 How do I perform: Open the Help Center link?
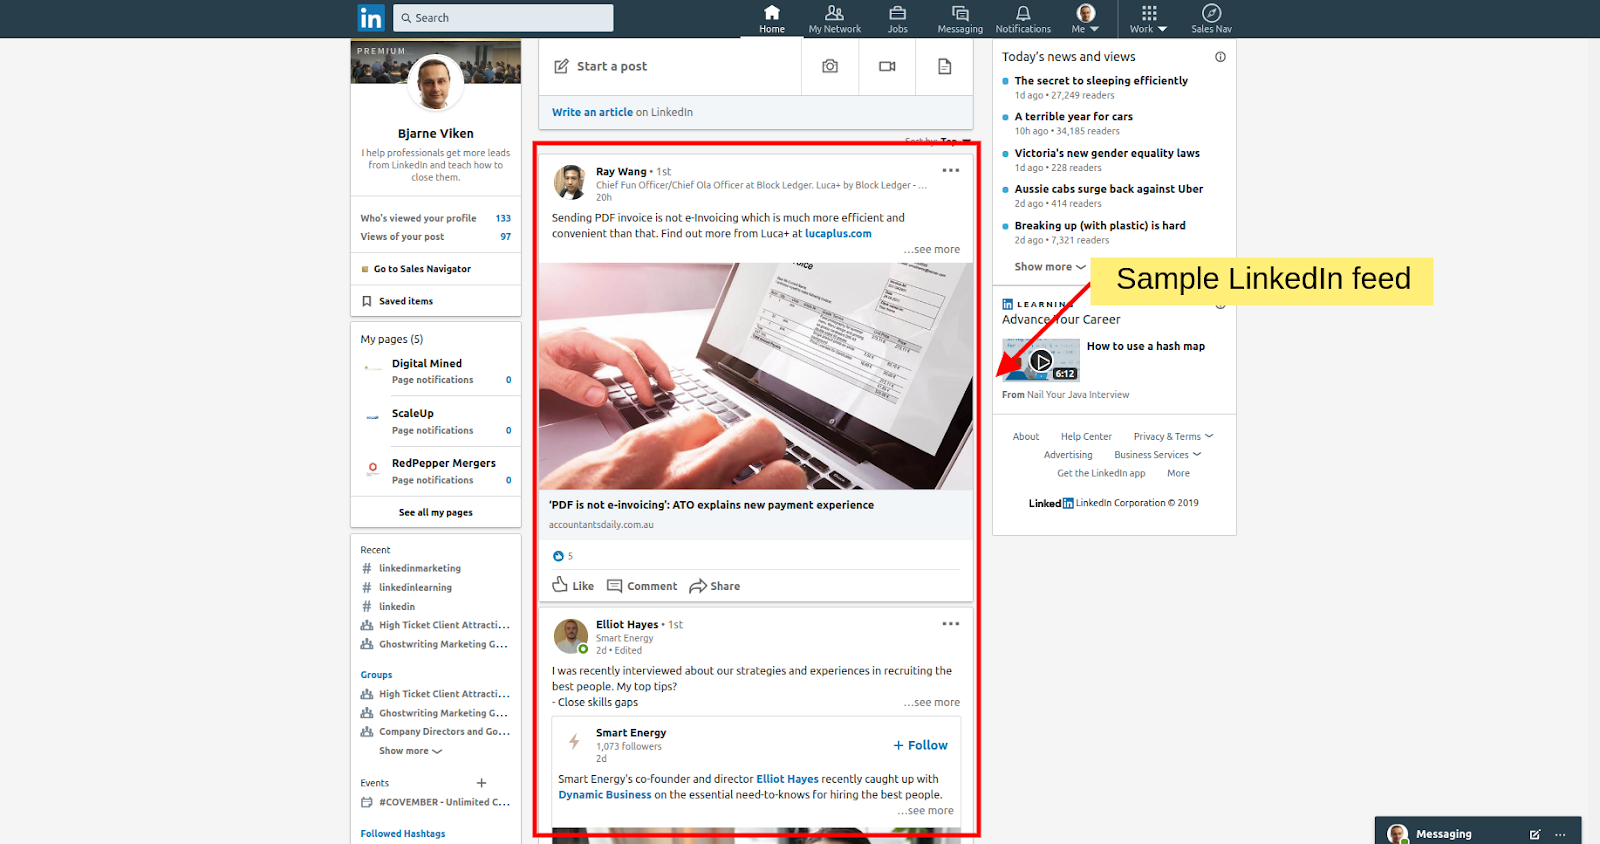(x=1085, y=437)
